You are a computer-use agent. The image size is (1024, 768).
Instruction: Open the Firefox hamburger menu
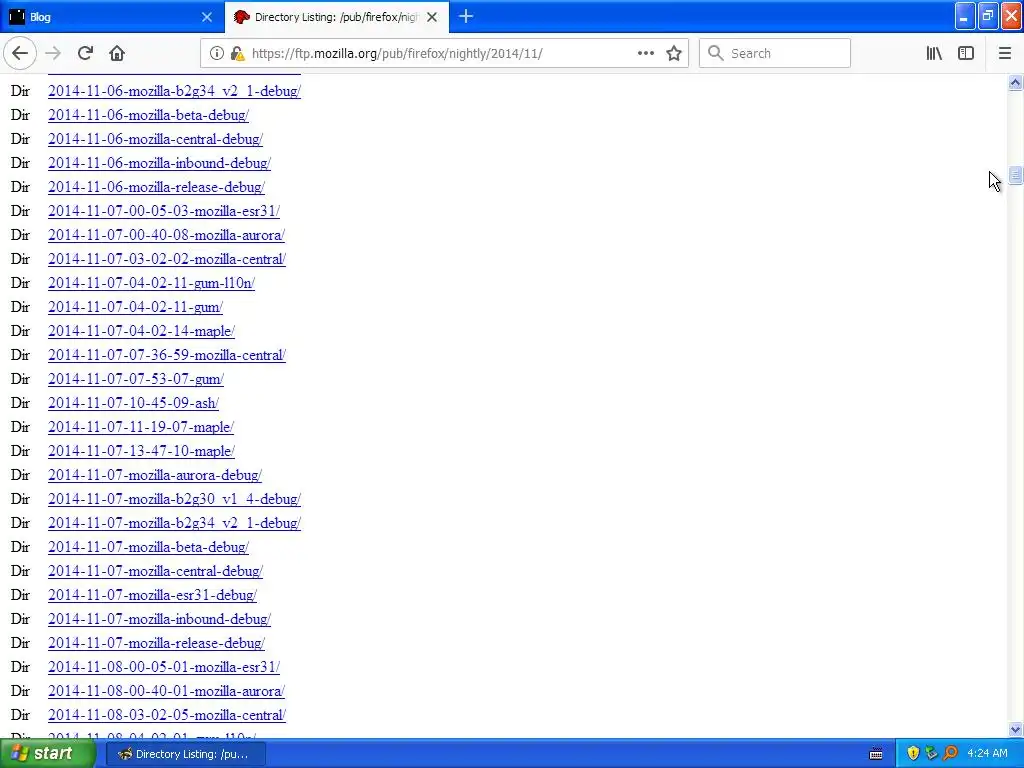click(1004, 54)
